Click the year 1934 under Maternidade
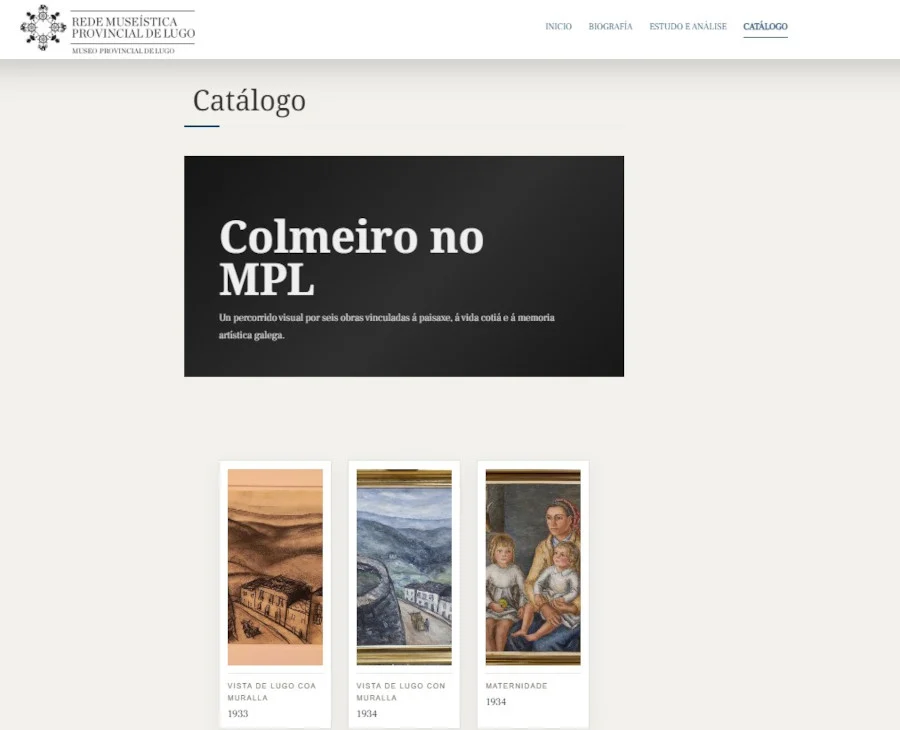This screenshot has height=730, width=900. pos(496,702)
